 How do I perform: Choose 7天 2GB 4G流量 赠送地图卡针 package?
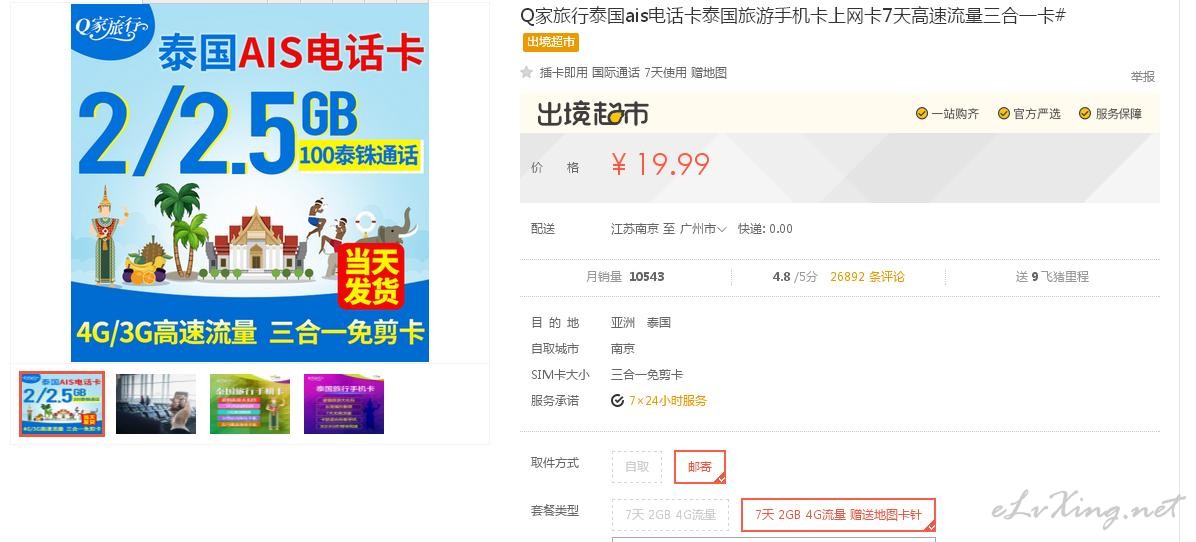[838, 515]
